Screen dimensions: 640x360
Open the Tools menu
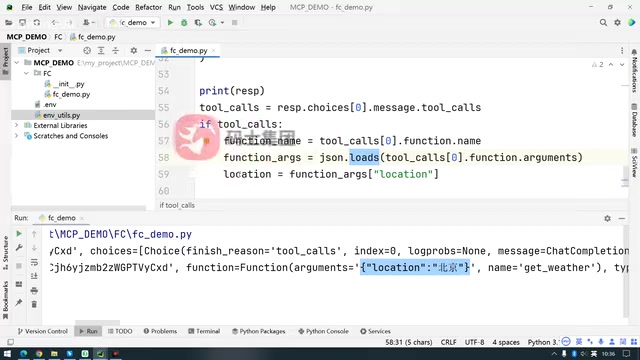195,7
